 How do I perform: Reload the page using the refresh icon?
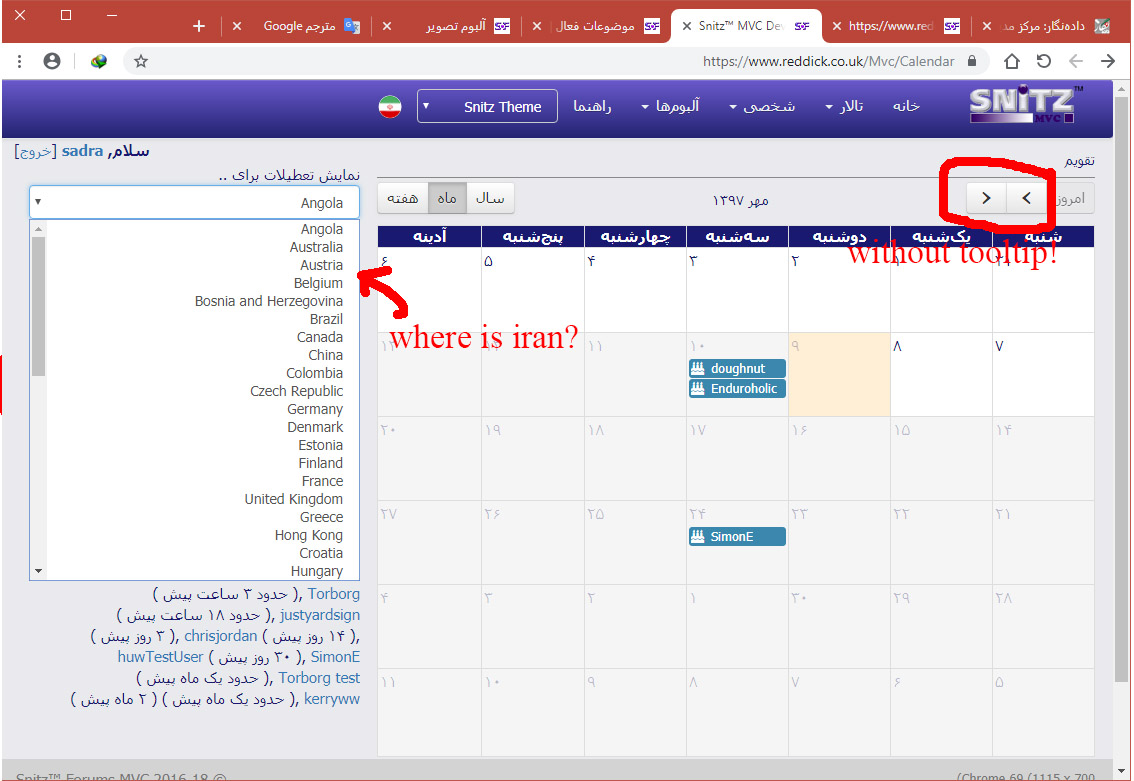1043,61
